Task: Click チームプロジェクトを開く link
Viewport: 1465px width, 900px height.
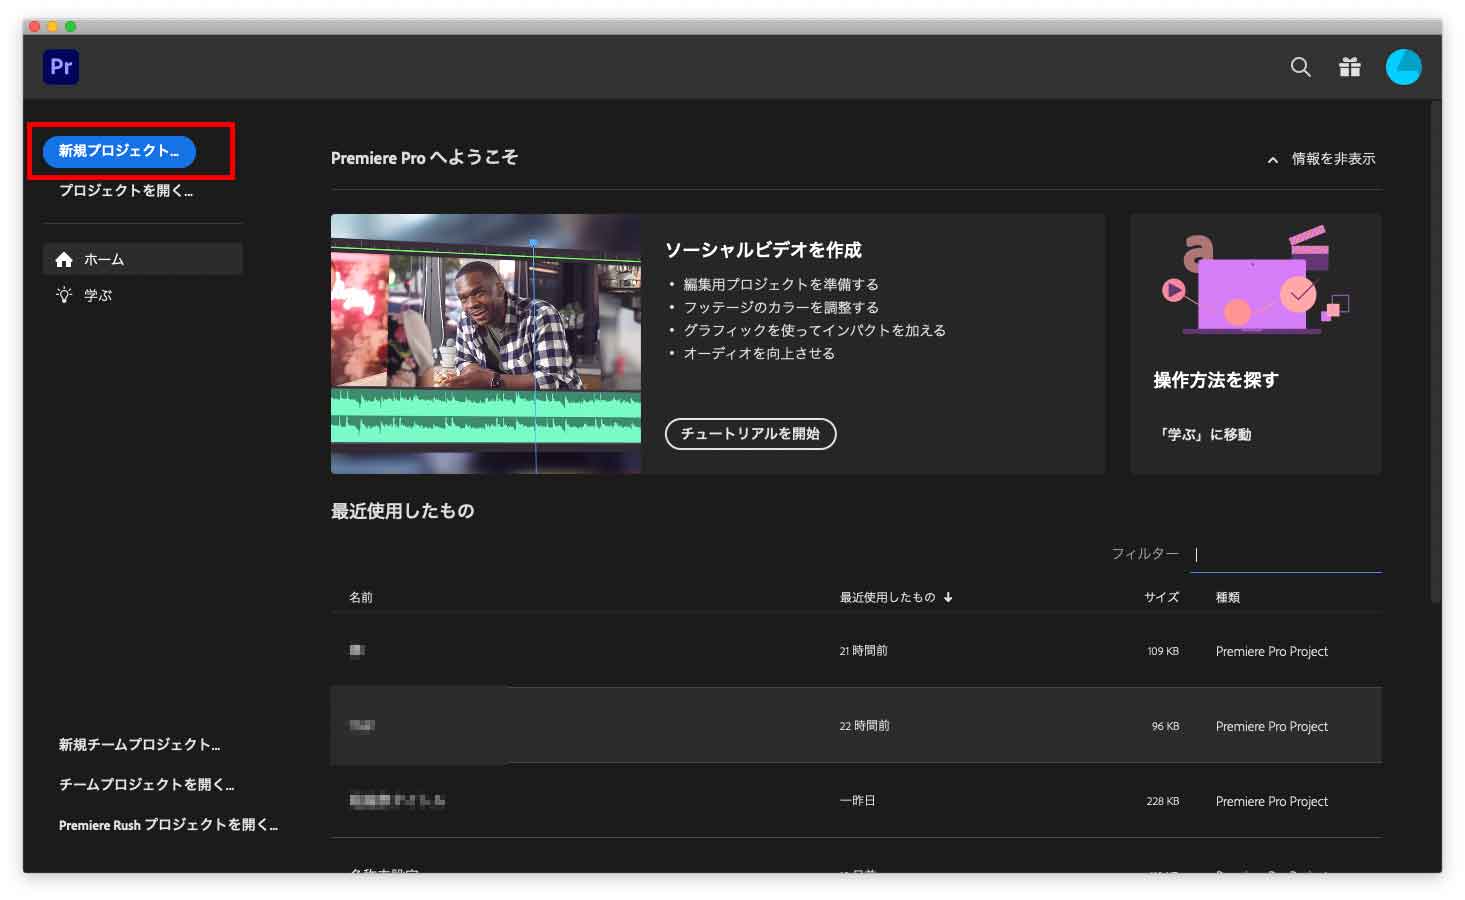Action: [x=146, y=785]
